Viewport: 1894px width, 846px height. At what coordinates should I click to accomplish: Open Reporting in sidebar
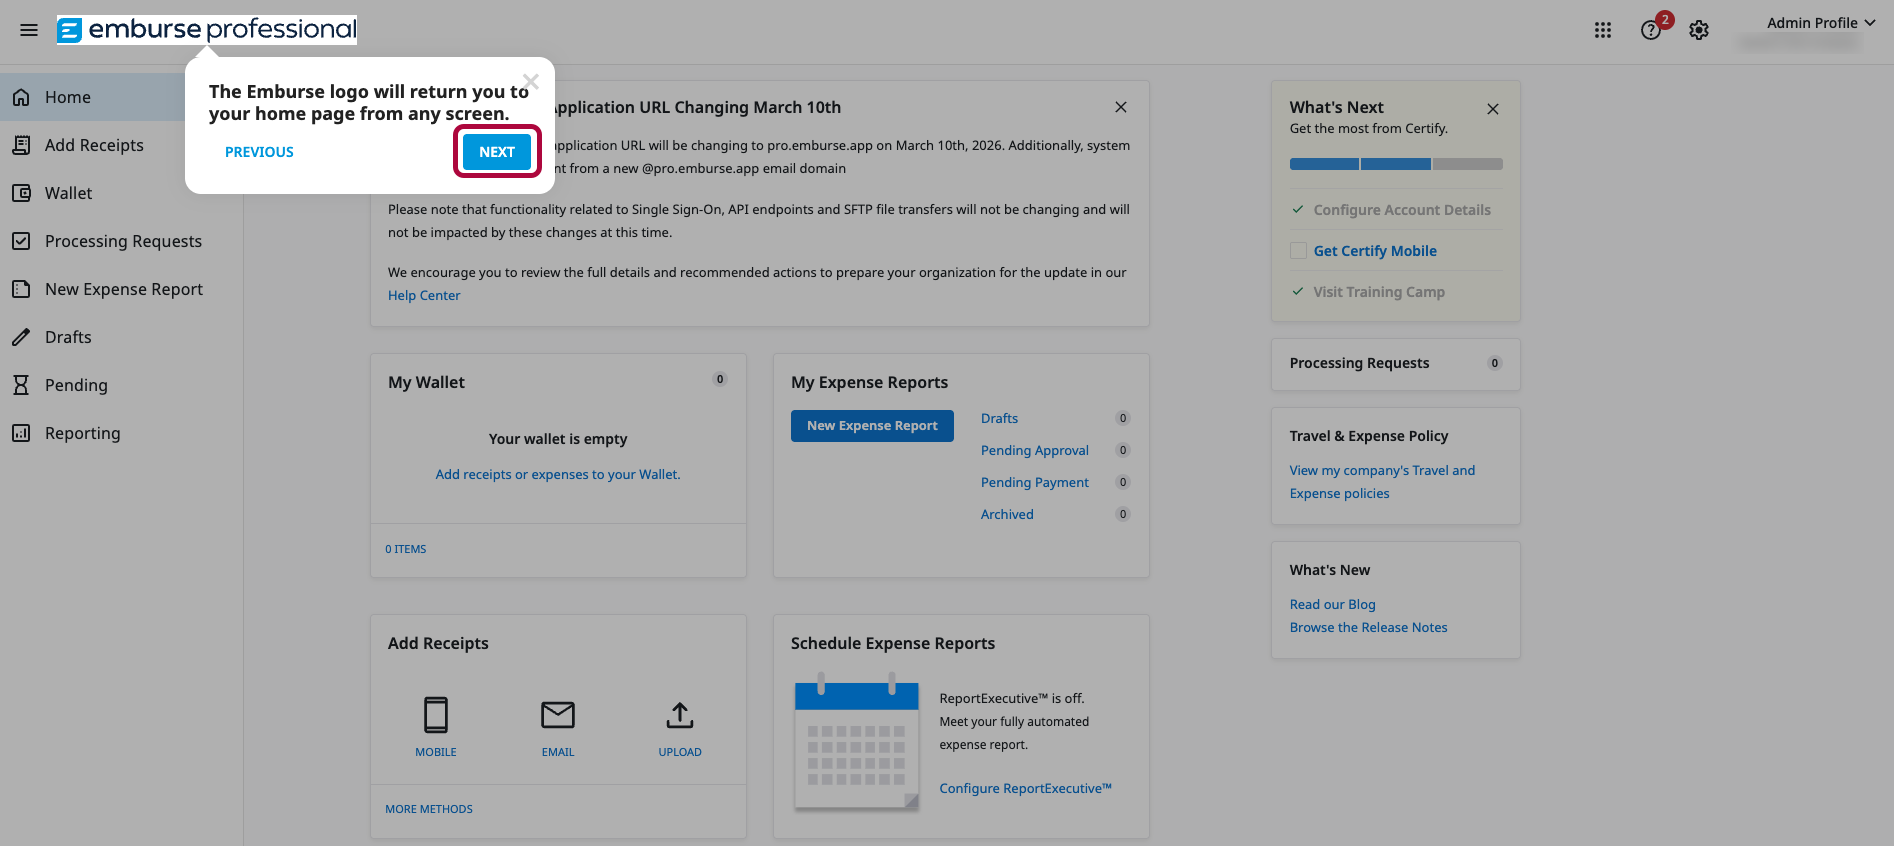(121, 433)
